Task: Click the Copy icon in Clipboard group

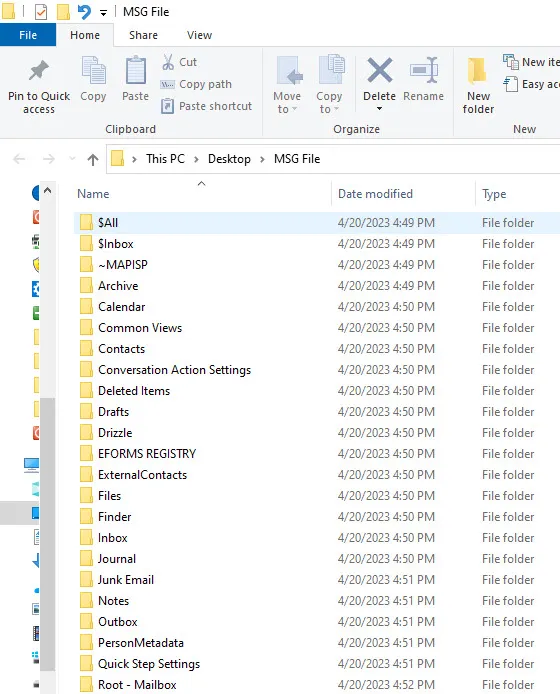Action: pyautogui.click(x=93, y=70)
